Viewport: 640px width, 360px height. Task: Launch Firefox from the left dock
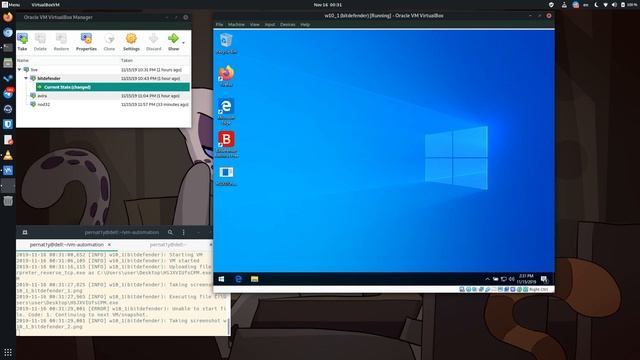coord(8,17)
